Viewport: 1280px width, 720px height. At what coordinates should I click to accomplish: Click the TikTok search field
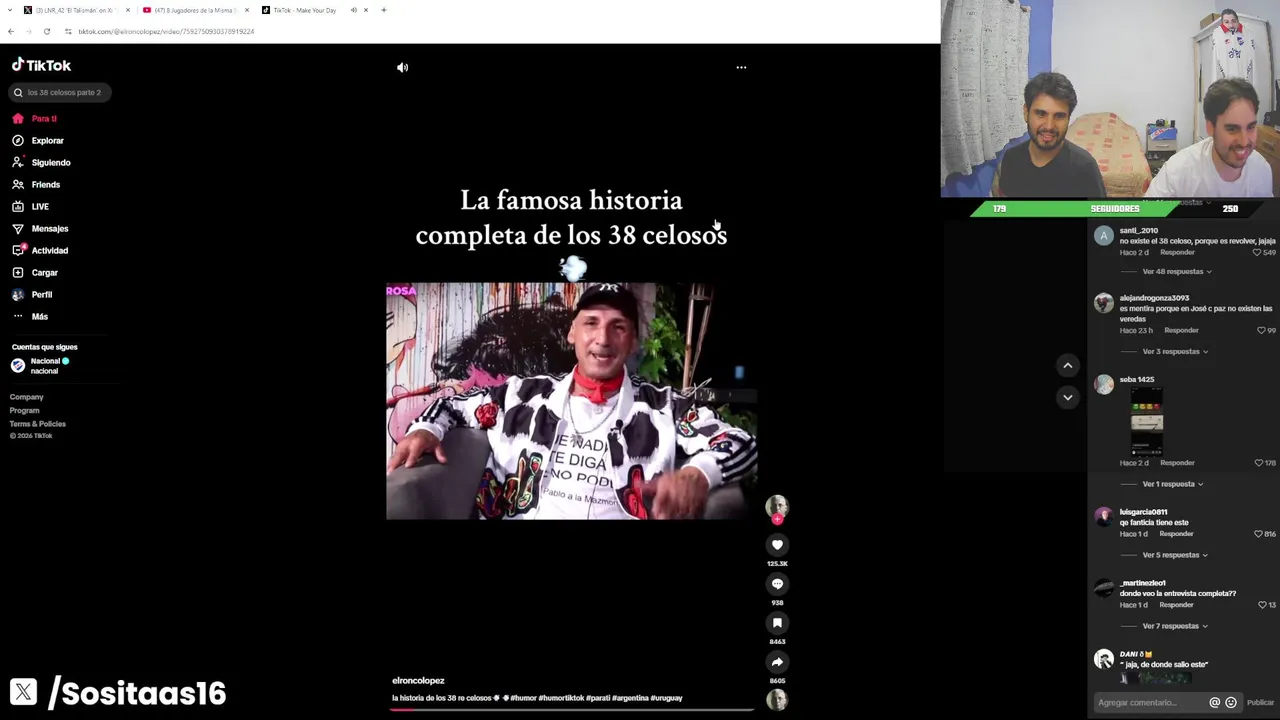(60, 92)
